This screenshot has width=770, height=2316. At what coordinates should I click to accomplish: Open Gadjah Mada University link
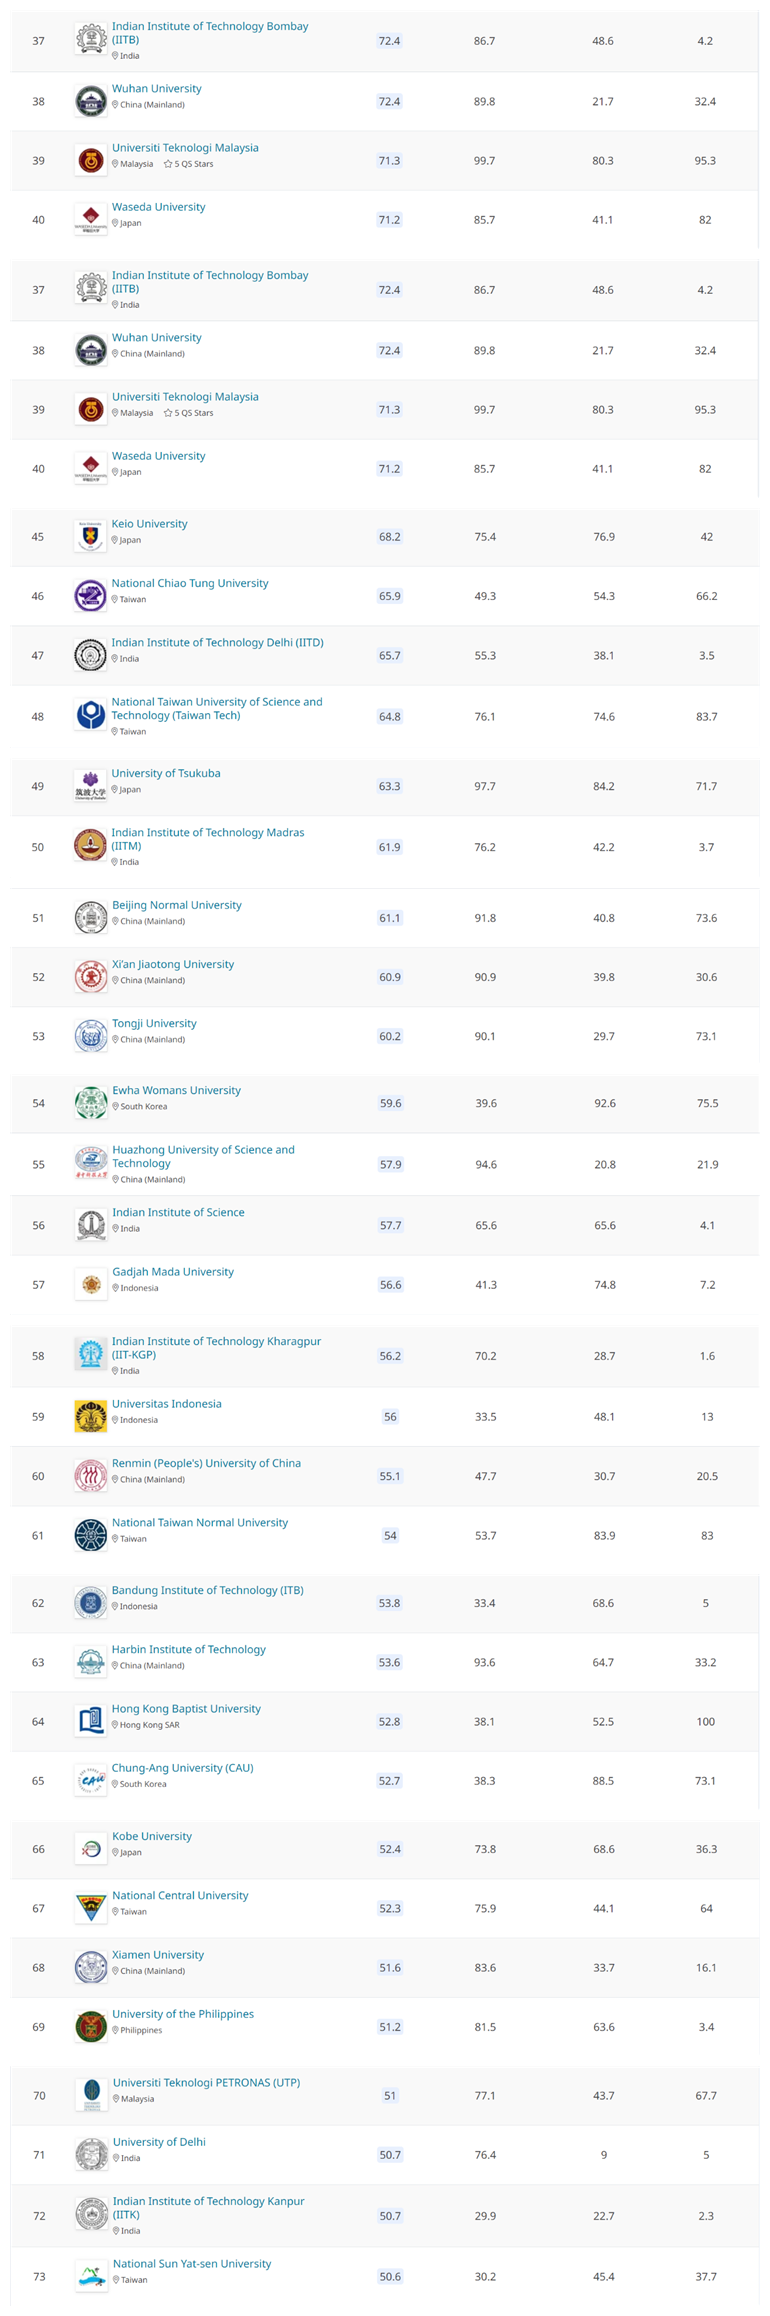(x=173, y=1272)
